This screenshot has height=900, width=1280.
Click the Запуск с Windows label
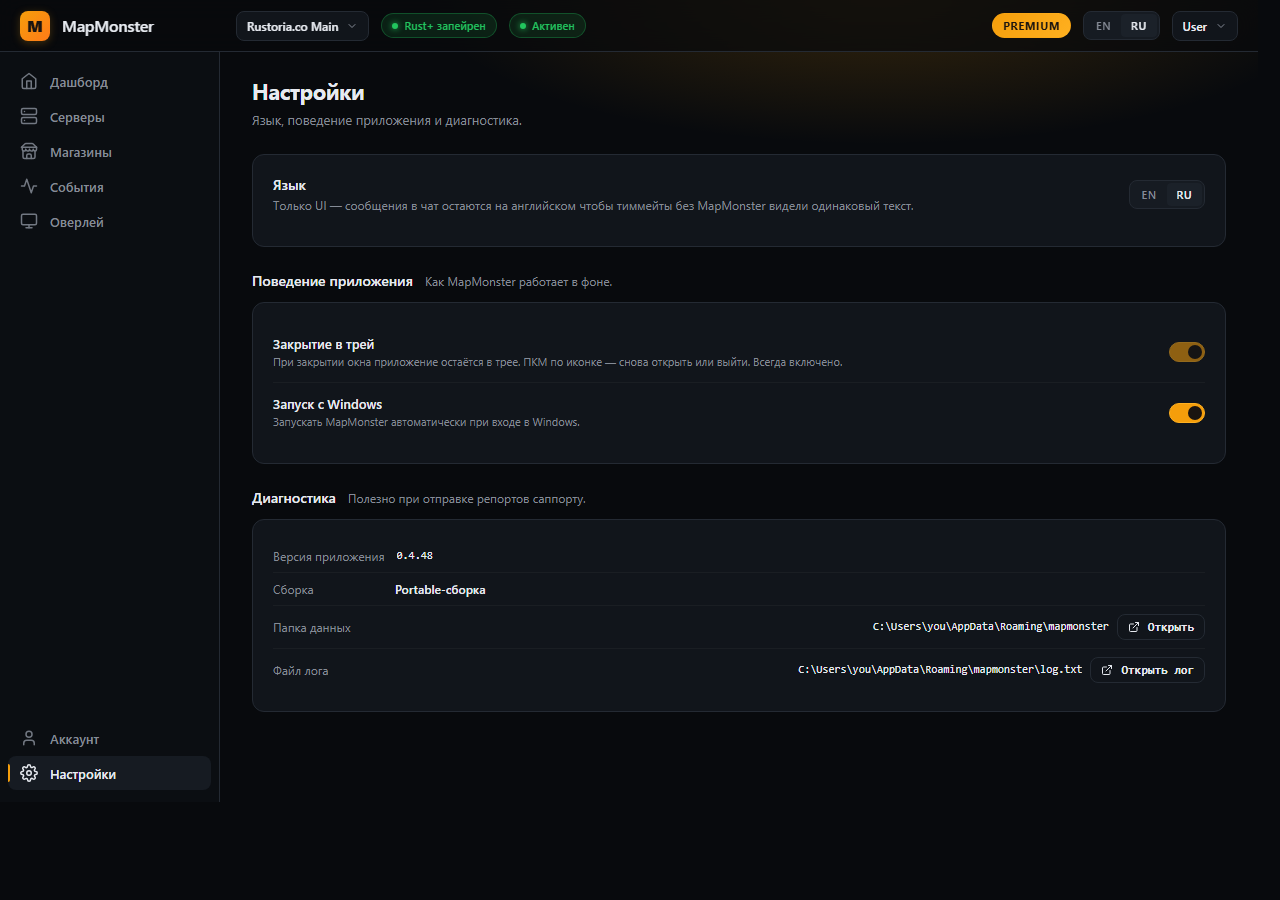[328, 404]
